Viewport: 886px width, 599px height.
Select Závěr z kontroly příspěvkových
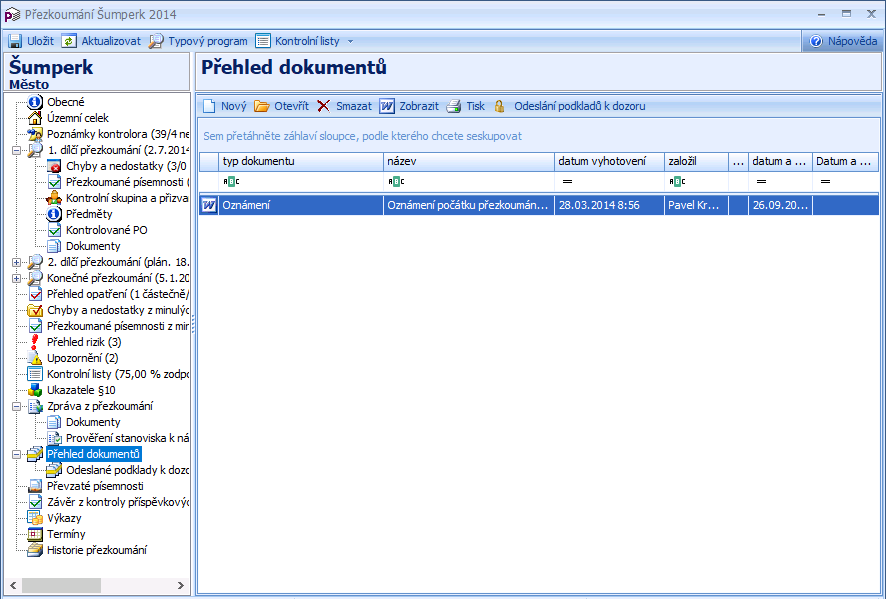pyautogui.click(x=118, y=502)
